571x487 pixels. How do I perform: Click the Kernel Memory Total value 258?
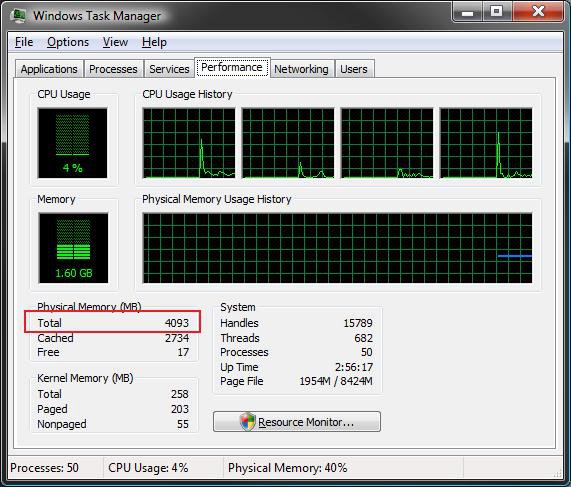(x=180, y=394)
